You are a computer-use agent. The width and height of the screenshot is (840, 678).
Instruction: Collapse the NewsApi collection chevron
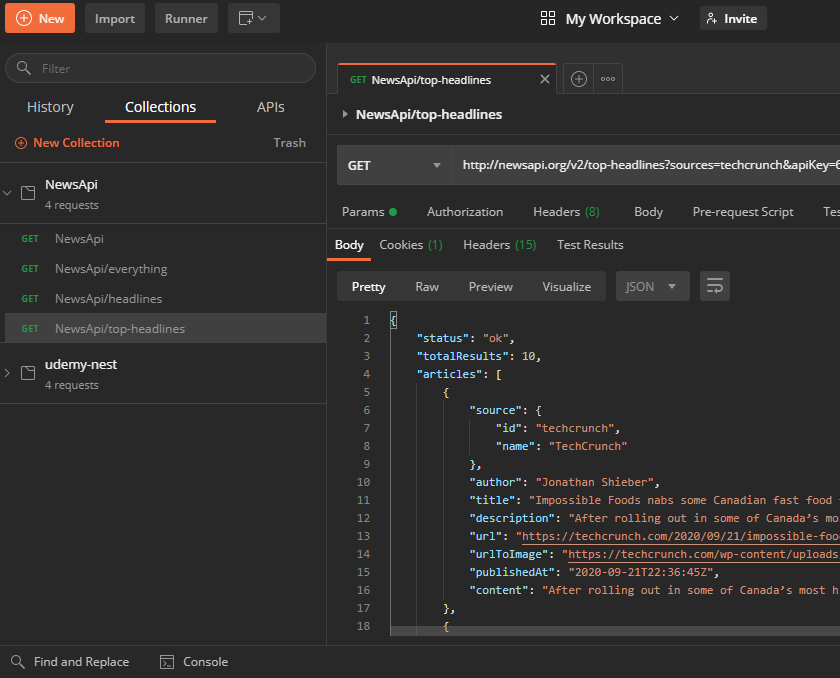[x=8, y=193]
